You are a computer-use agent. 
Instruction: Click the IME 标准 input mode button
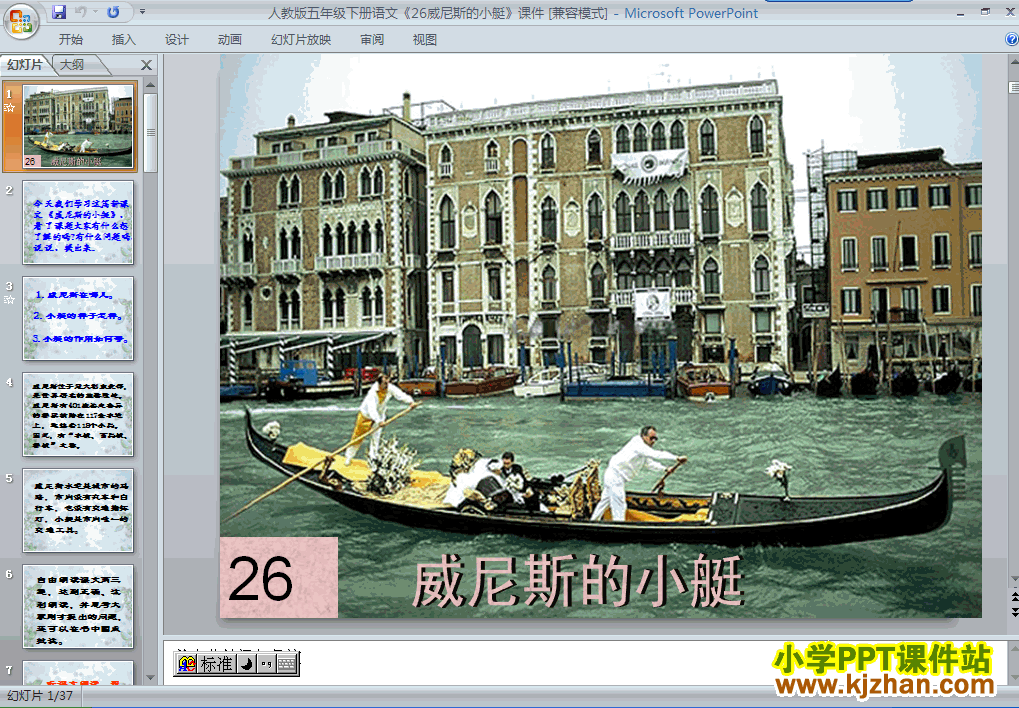216,664
